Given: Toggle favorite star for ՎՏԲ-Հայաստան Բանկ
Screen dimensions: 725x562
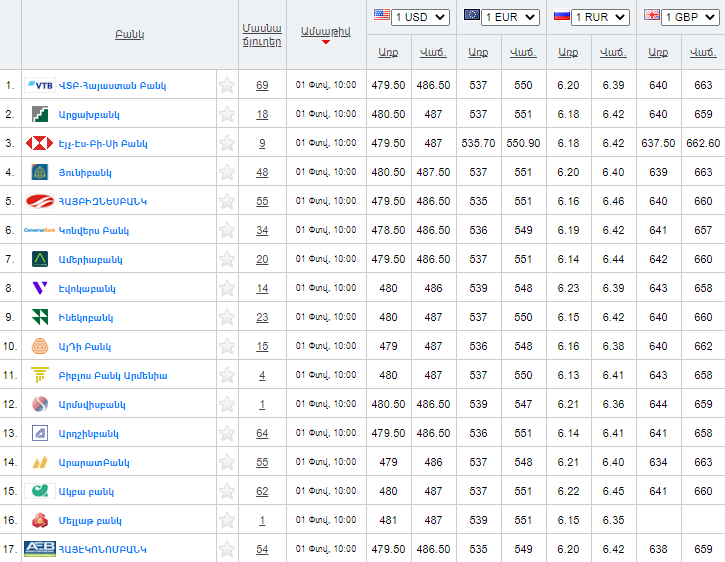Looking at the screenshot, I should (x=227, y=85).
